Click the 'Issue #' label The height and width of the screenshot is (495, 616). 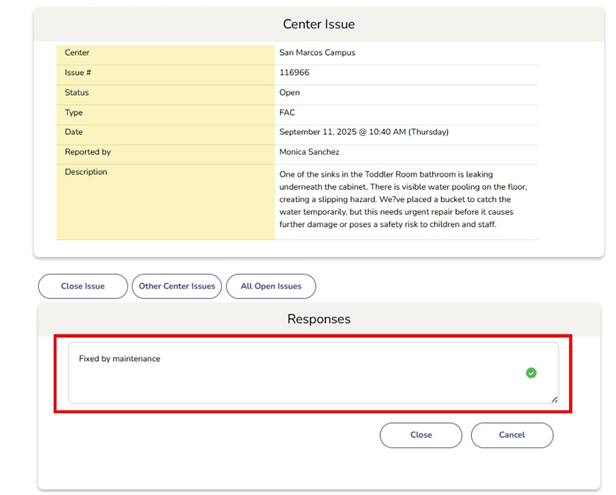[78, 73]
